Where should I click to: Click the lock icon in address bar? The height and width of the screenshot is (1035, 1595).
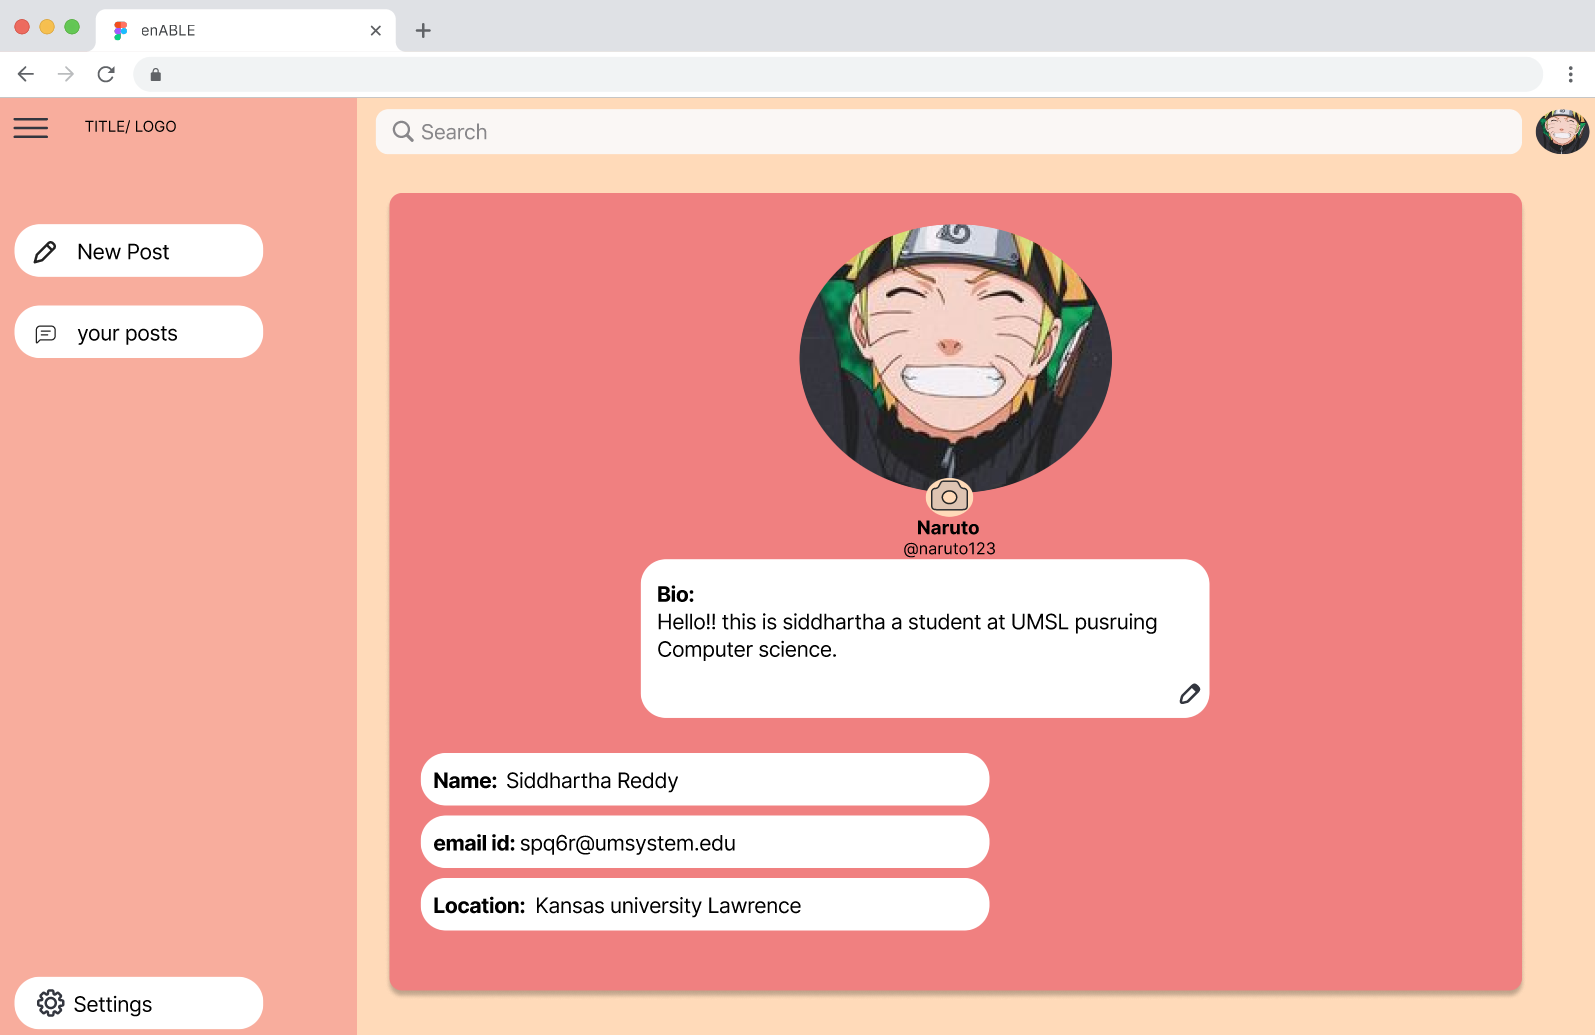coord(155,74)
